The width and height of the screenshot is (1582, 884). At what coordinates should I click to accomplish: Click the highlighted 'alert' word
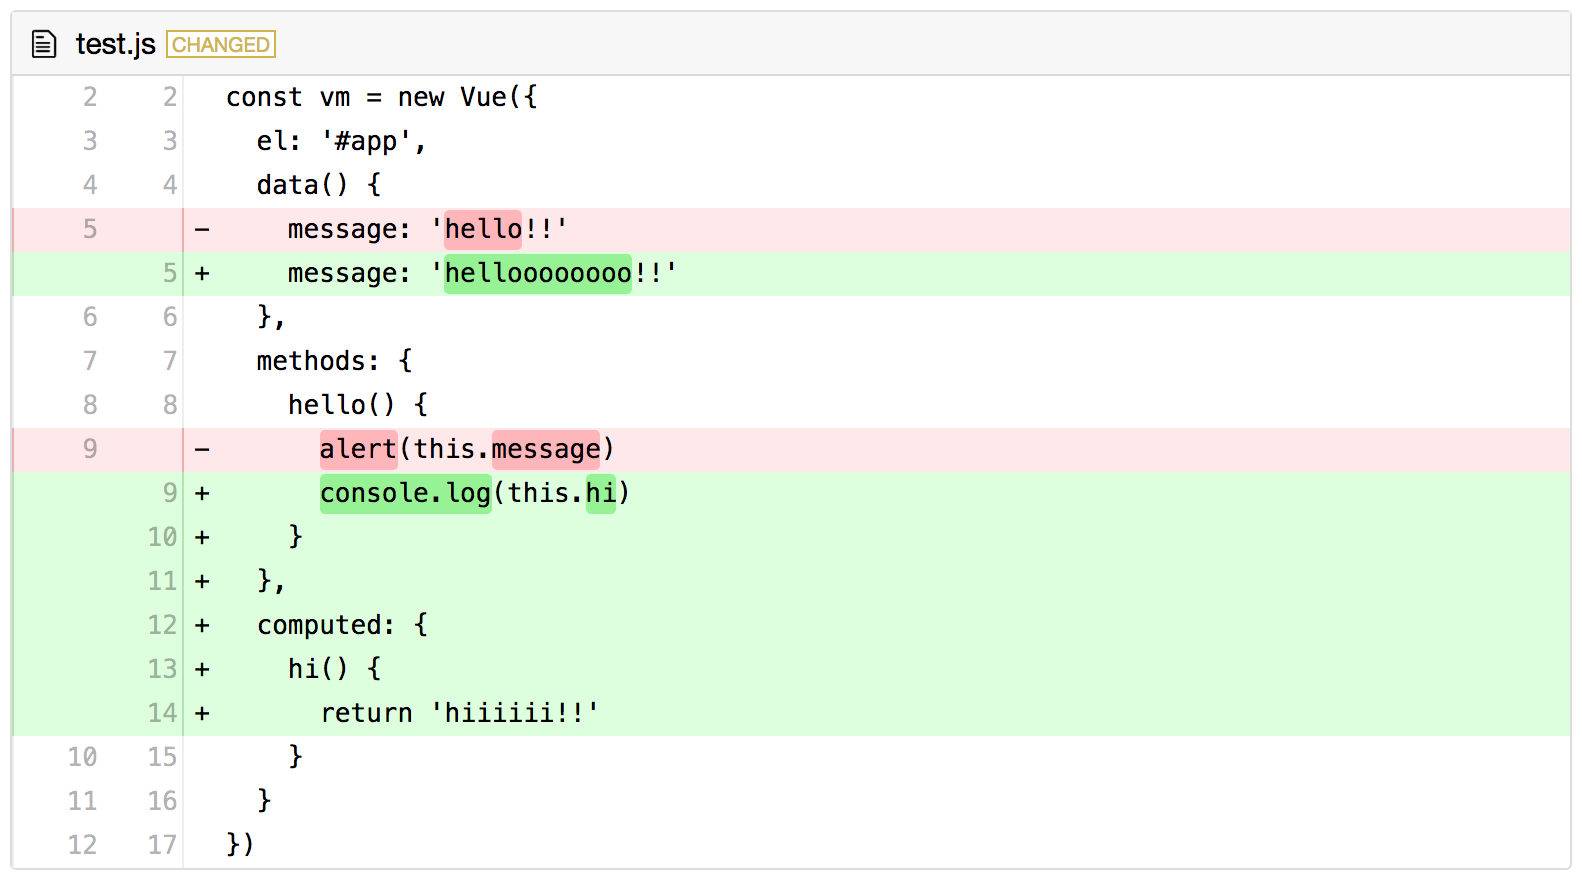coord(358,449)
